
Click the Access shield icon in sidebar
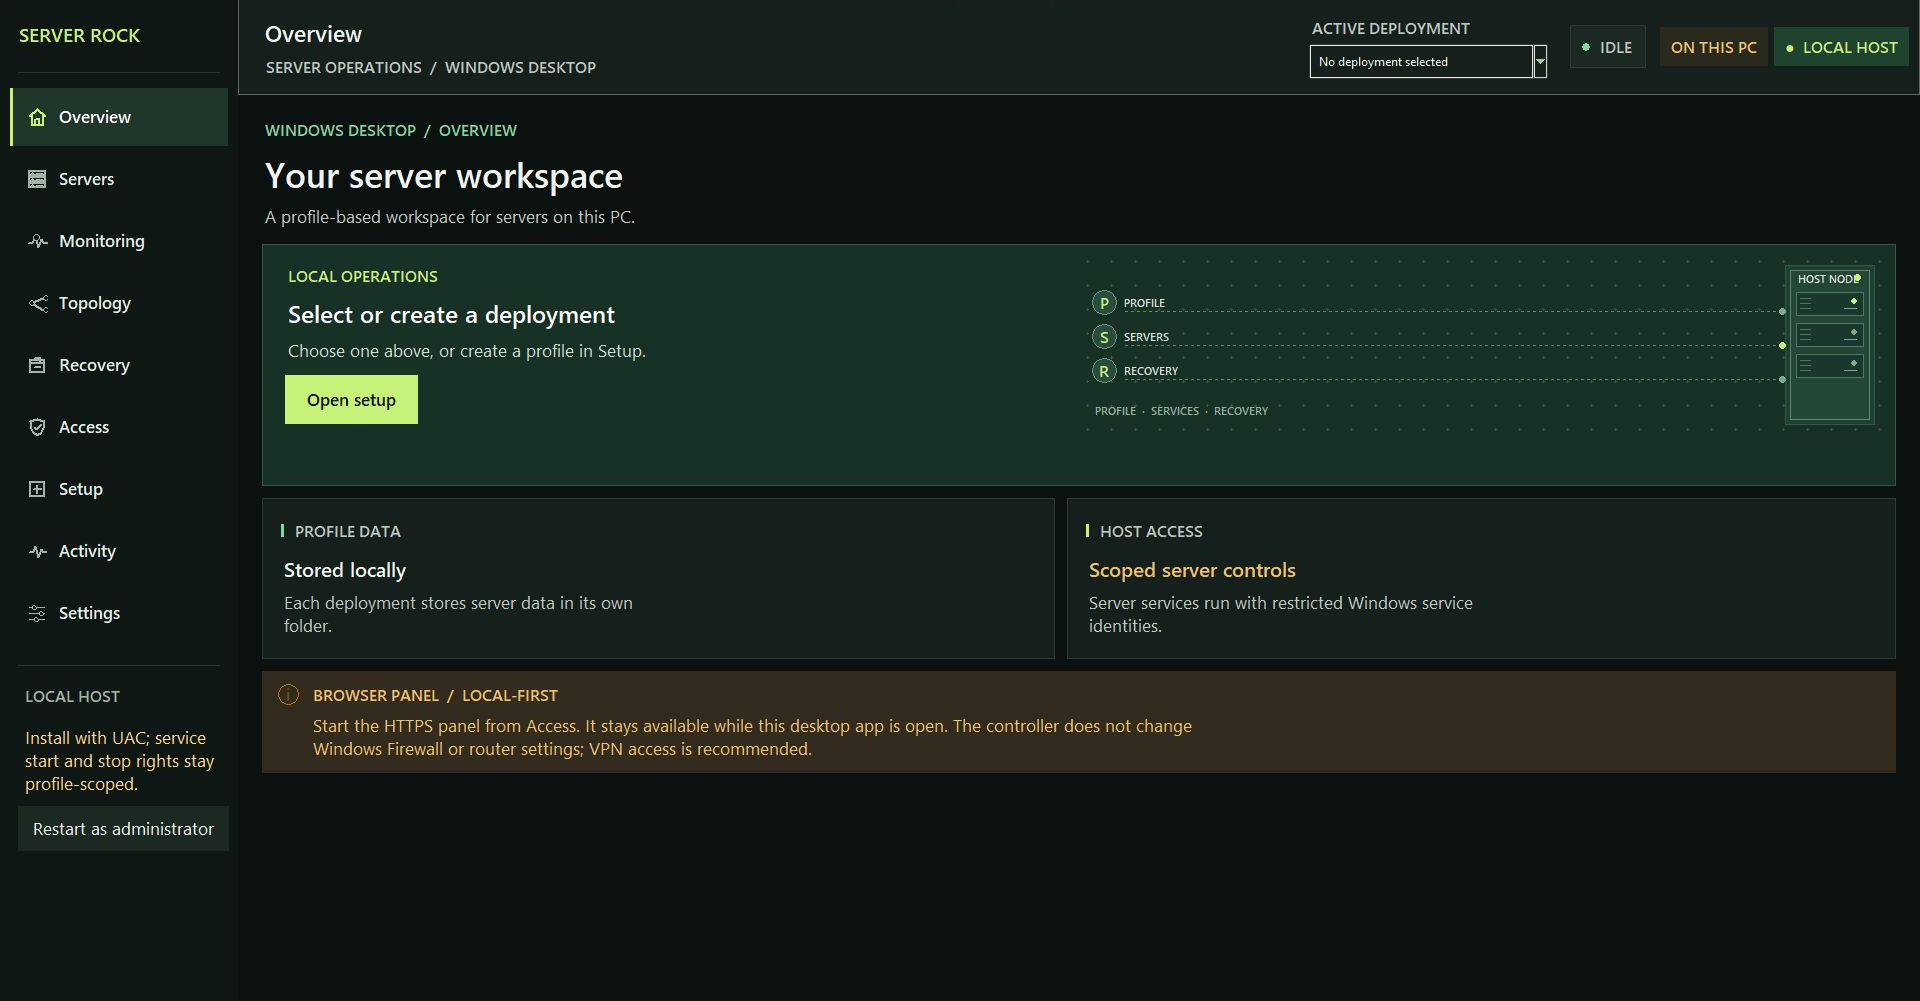pos(37,427)
